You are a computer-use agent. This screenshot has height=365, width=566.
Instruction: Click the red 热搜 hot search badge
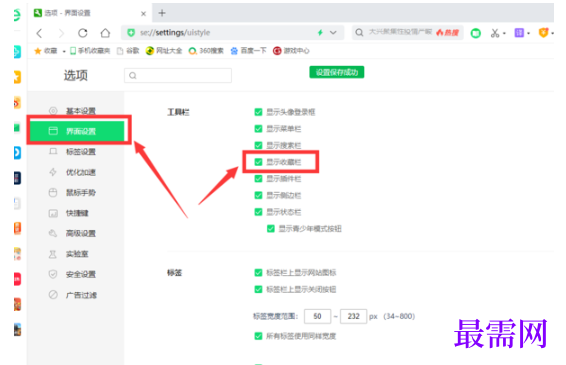coord(448,33)
